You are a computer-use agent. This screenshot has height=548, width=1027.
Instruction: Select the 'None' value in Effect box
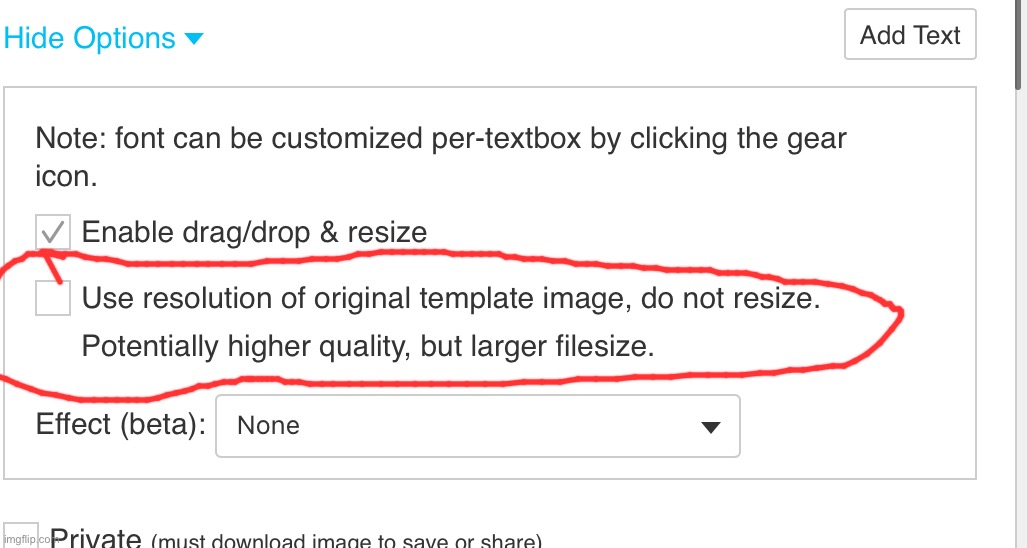268,426
